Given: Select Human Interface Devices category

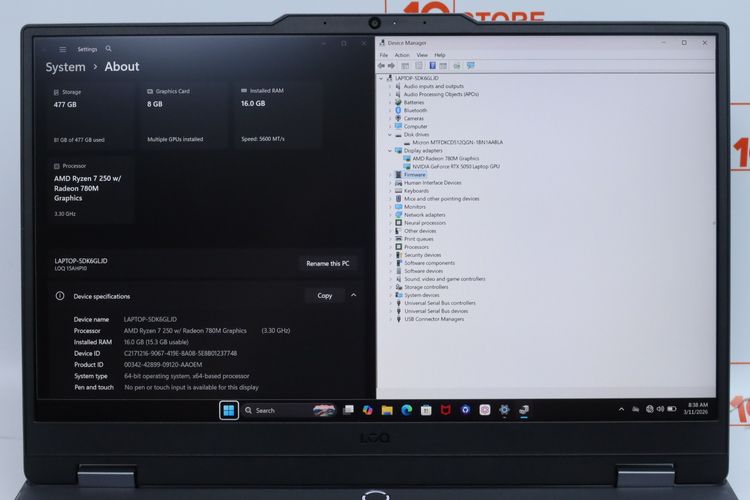Looking at the screenshot, I should (432, 183).
